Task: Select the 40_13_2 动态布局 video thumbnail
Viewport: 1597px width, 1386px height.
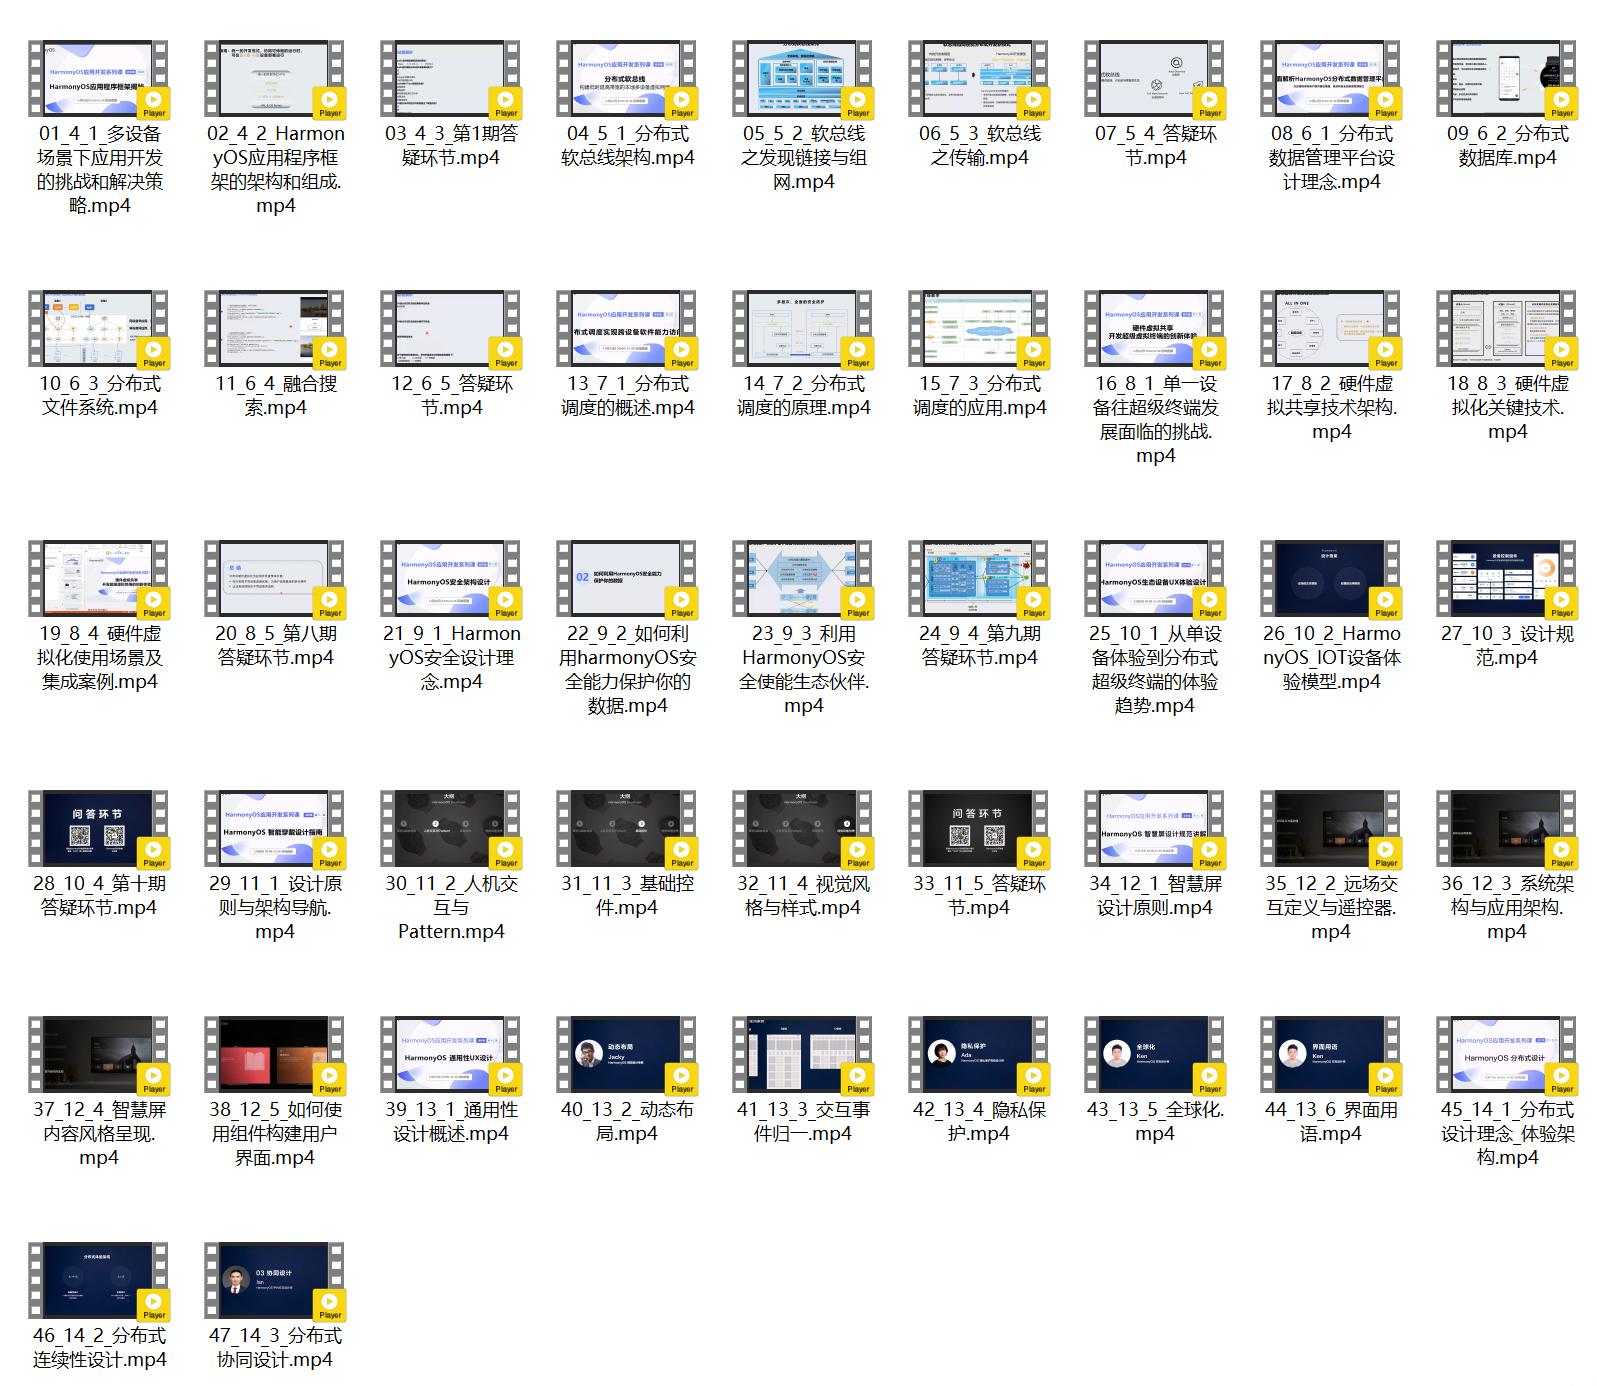Action: (626, 1055)
